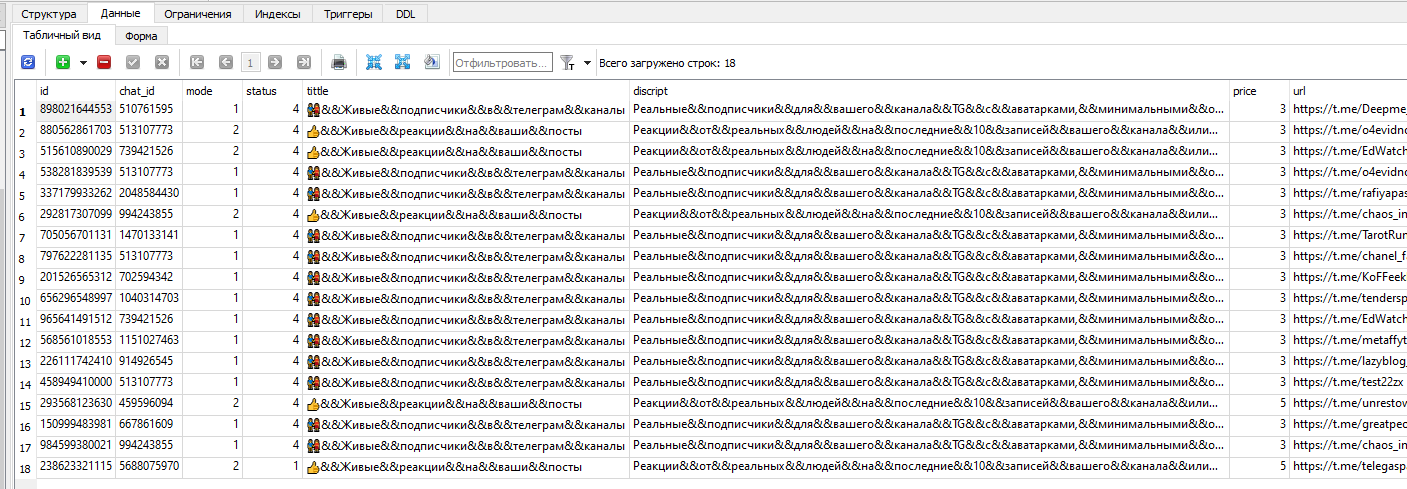
Task: Add a new row with the green plus
Action: (63, 62)
